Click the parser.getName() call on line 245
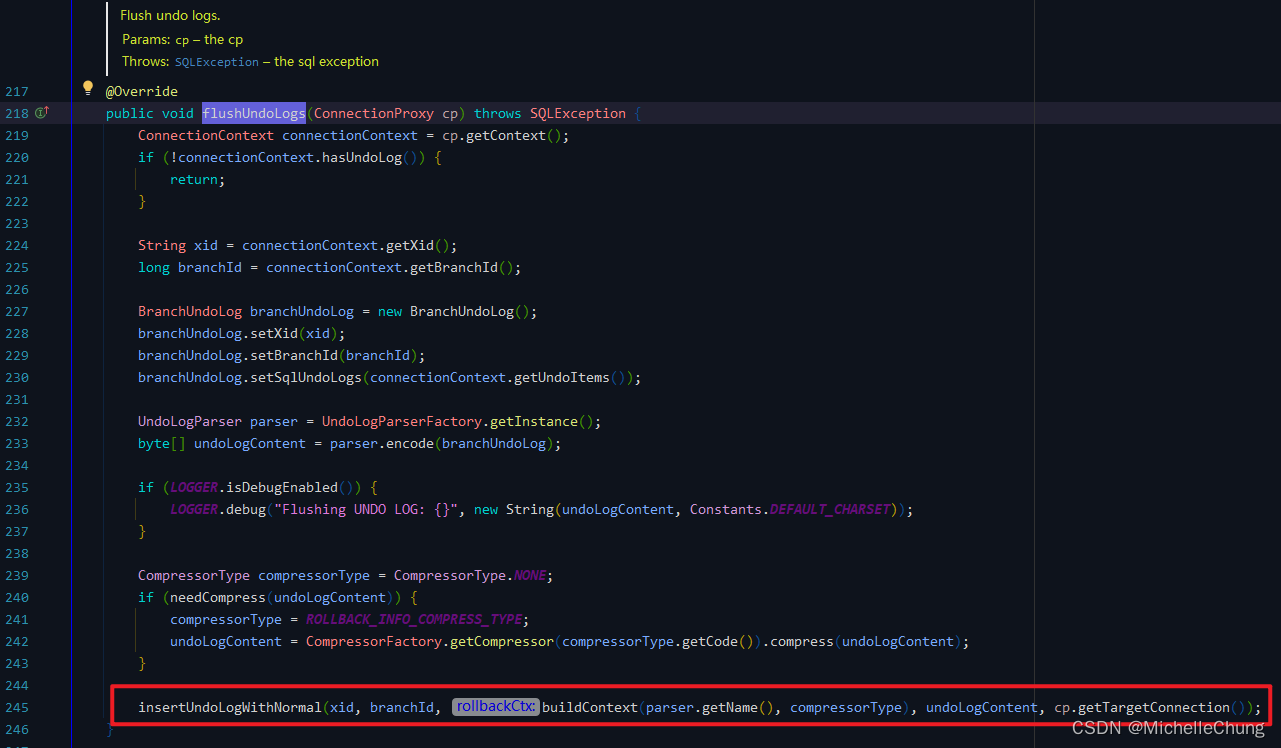Image resolution: width=1281 pixels, height=748 pixels. 710,707
